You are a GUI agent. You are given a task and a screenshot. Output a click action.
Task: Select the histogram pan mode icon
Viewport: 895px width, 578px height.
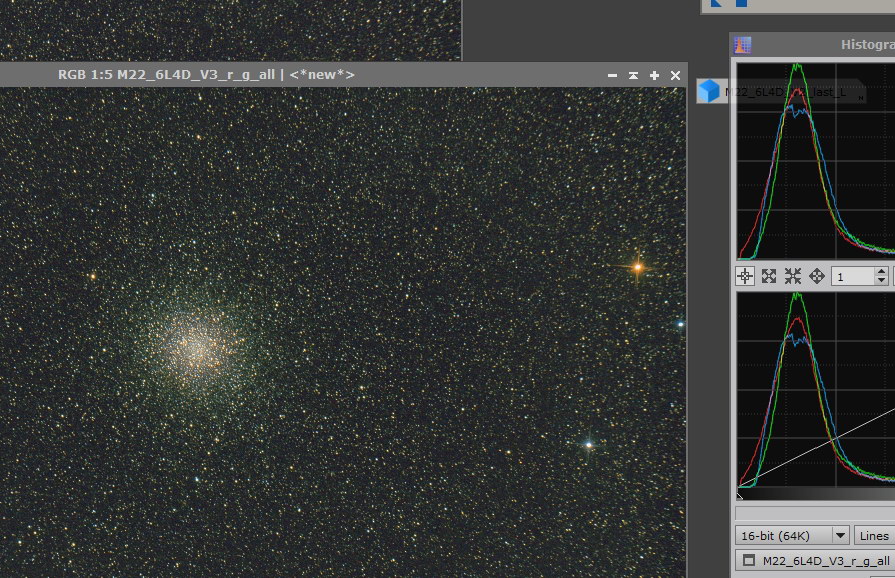(x=817, y=277)
